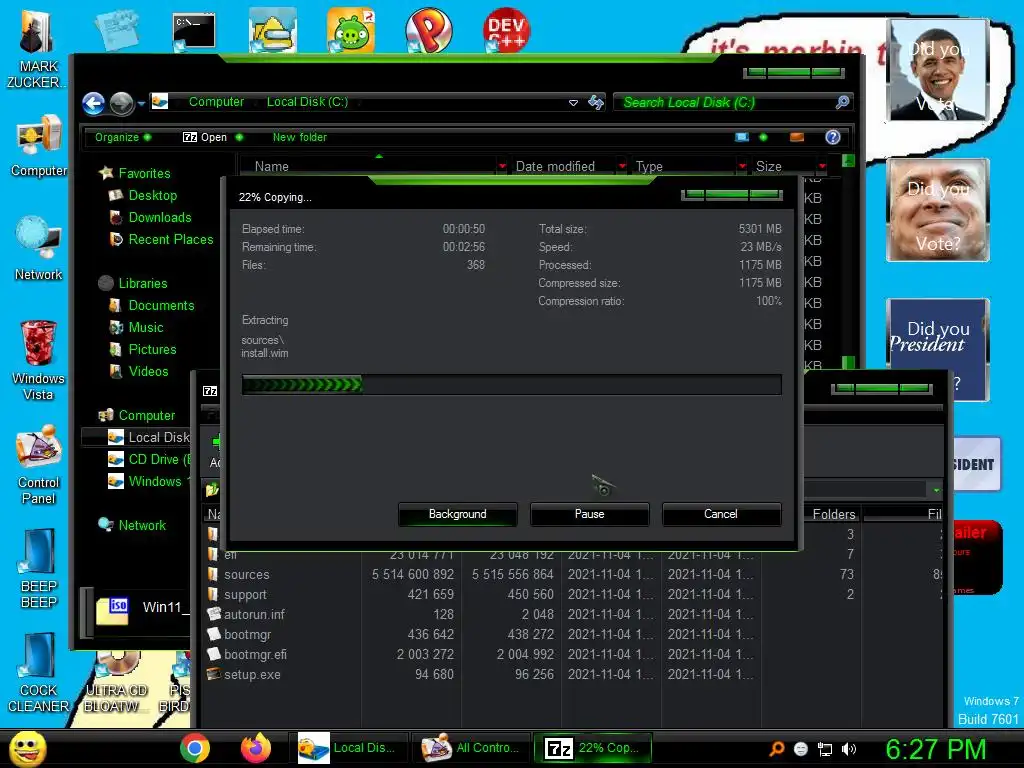Open the address bar history dropdown

point(573,103)
